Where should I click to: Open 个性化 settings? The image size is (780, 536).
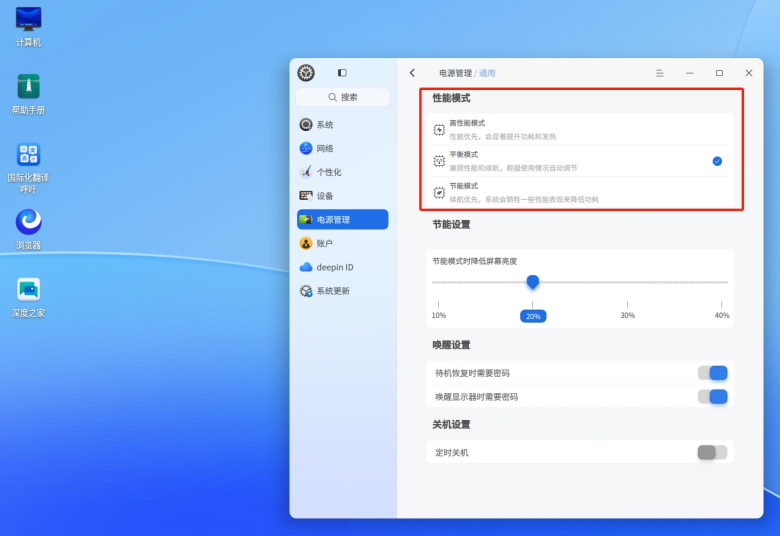(343, 172)
